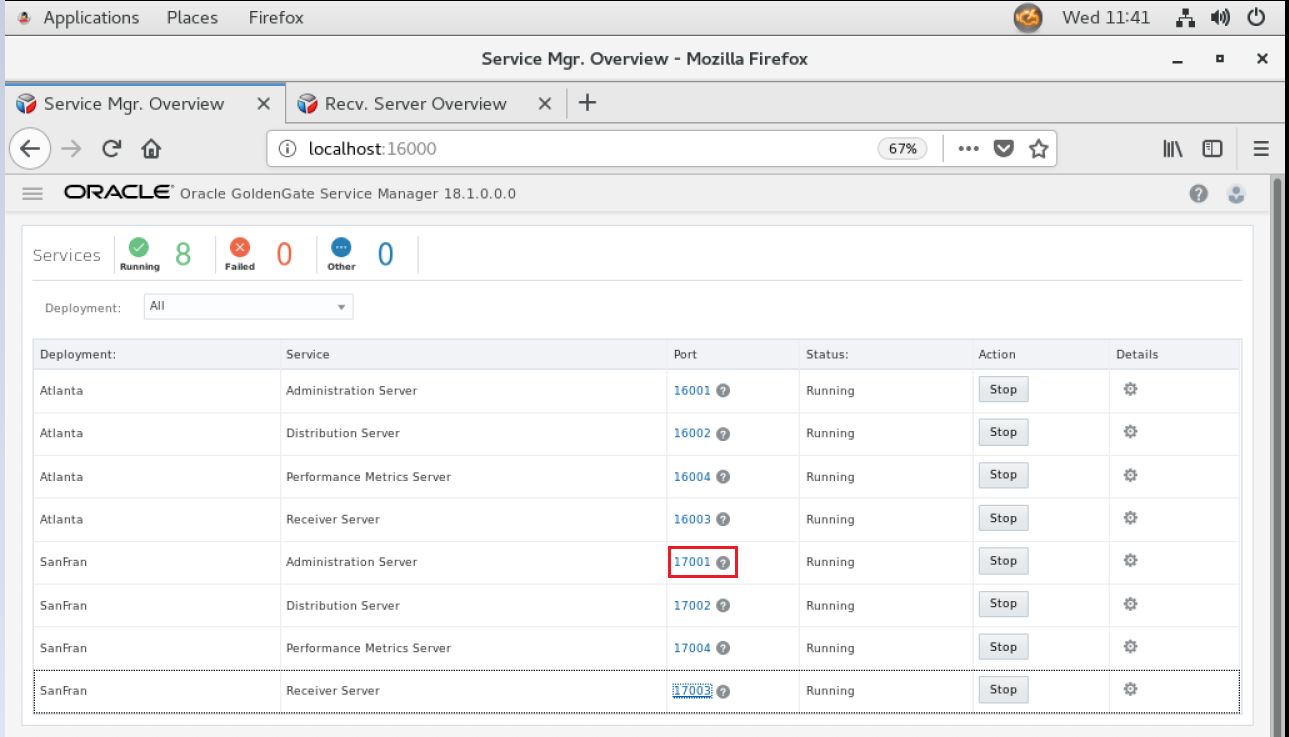Open details gear for Atlanta Administration Server
Viewport: 1289px width, 737px height.
1131,390
